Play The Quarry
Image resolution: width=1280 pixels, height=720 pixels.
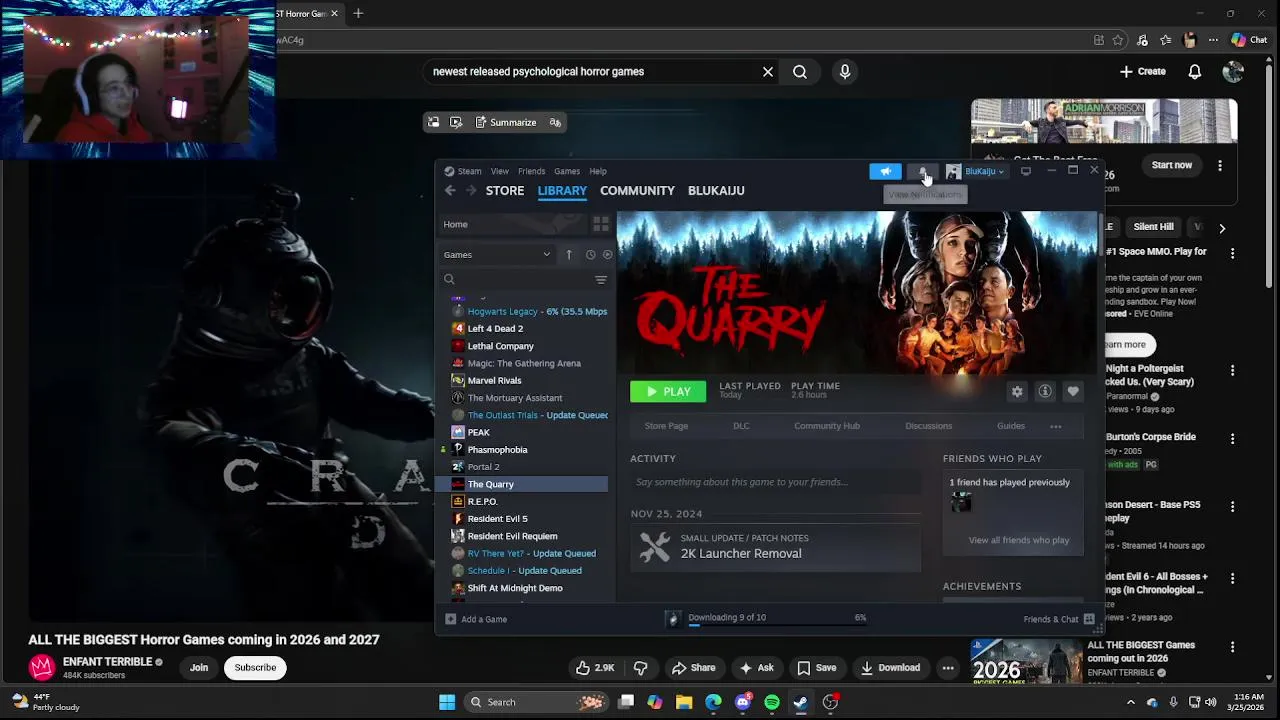[668, 392]
